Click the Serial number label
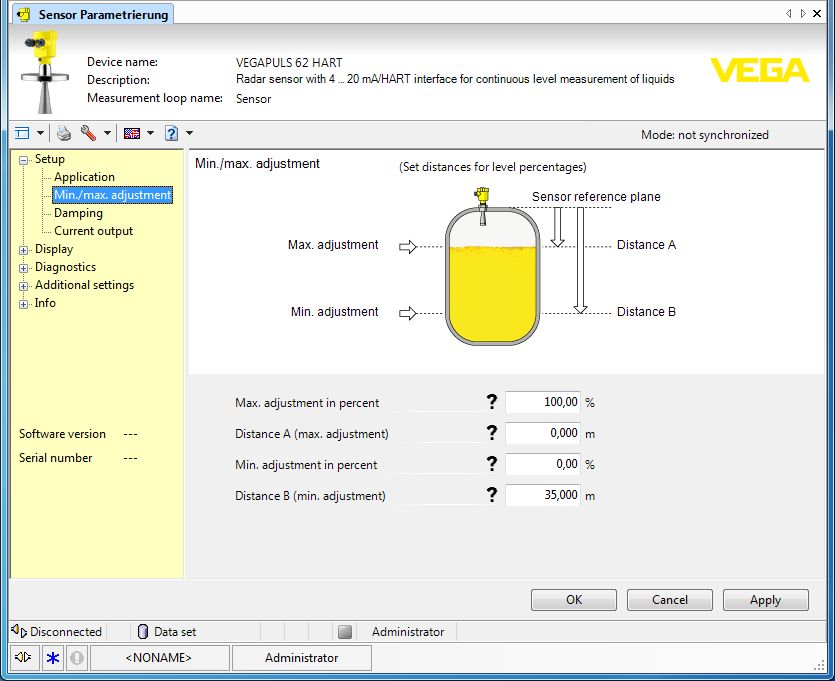This screenshot has height=681, width=835. pyautogui.click(x=55, y=458)
